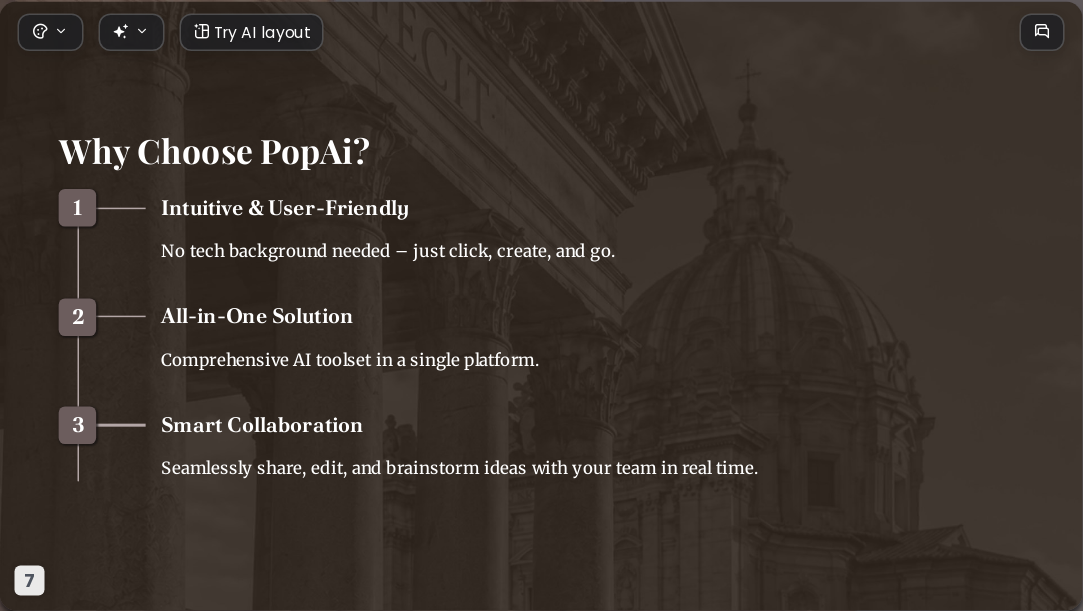Select the slide number 7 badge
This screenshot has width=1083, height=611.
coord(29,580)
